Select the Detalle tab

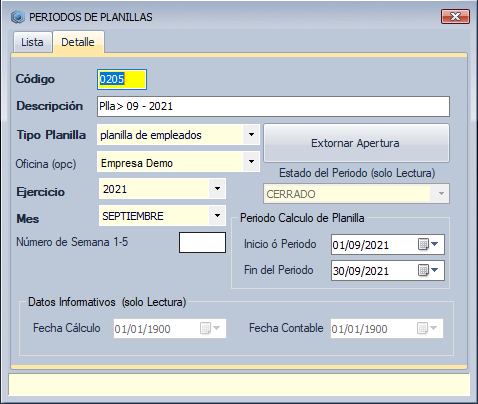78,42
